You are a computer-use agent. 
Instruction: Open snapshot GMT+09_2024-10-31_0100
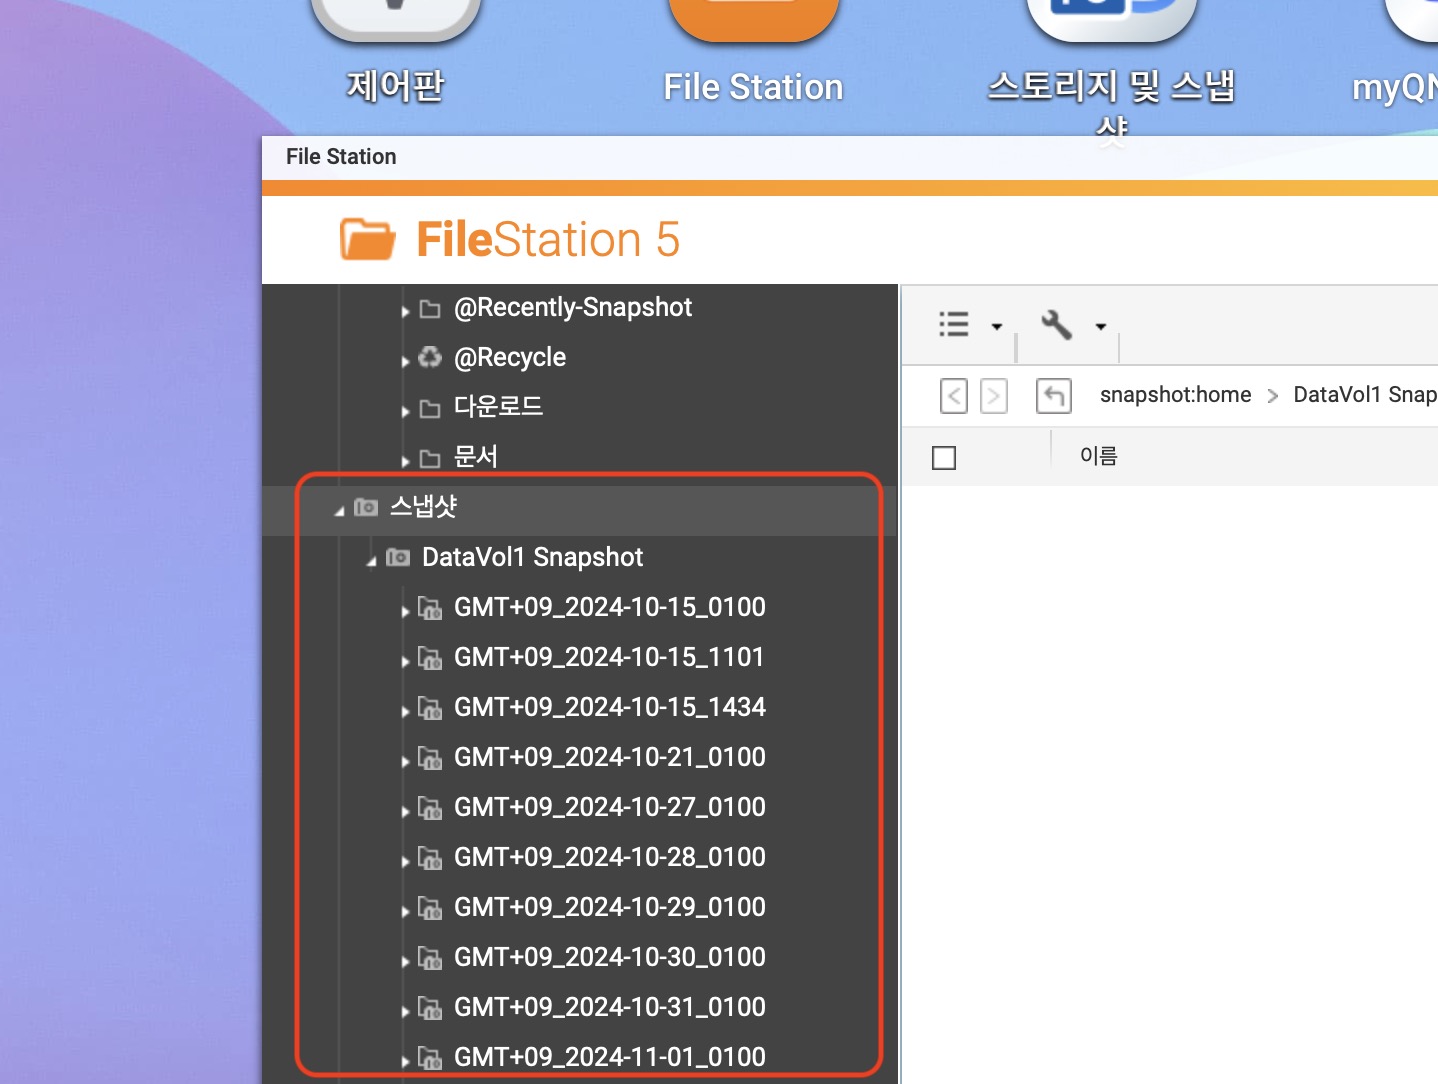tap(610, 1007)
